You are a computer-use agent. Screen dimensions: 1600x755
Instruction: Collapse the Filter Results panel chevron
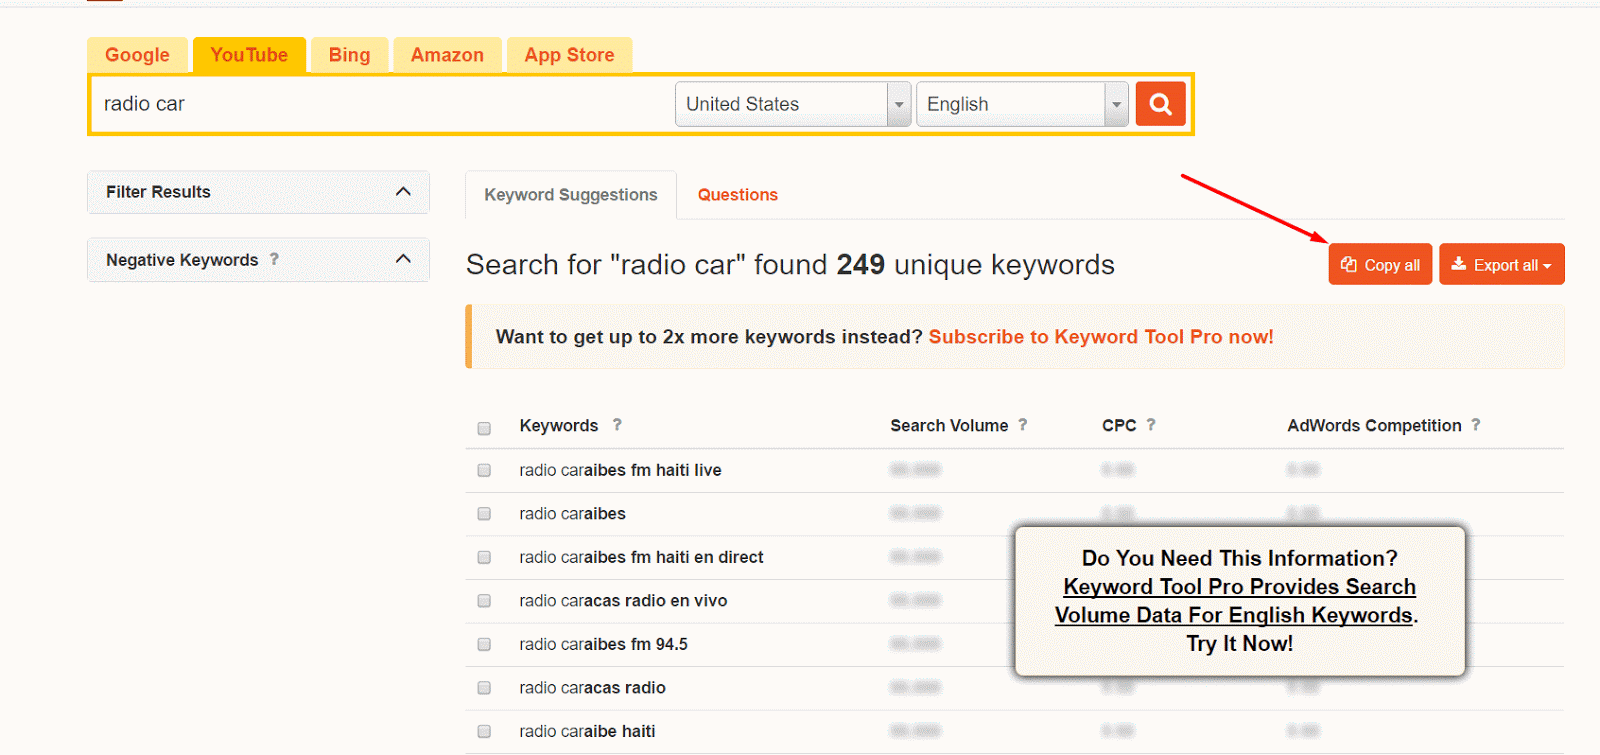coord(403,192)
